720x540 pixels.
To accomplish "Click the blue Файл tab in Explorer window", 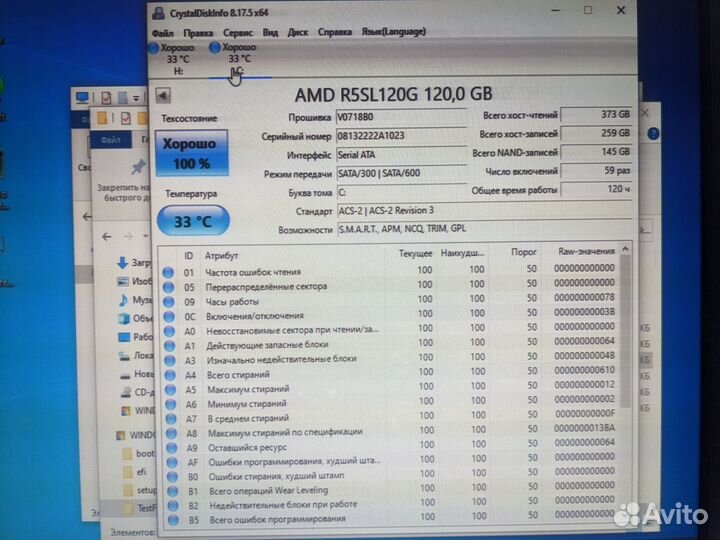I will pos(111,140).
